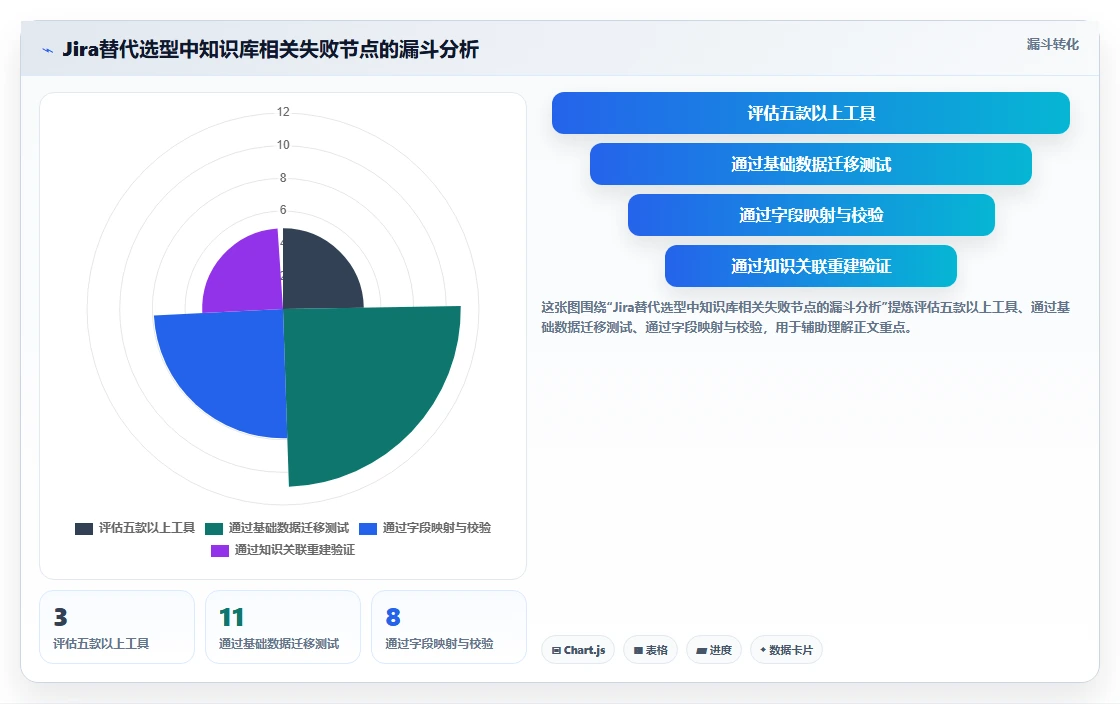Click legend text 通过基础数据迁移测试
This screenshot has width=1120, height=704.
289,528
